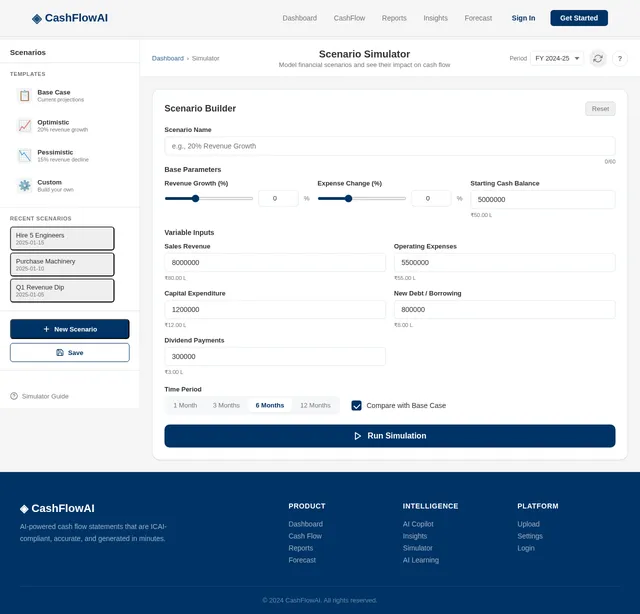Viewport: 640px width, 614px height.
Task: Open recent scenario Q1 Revenue Dip
Action: 62,291
